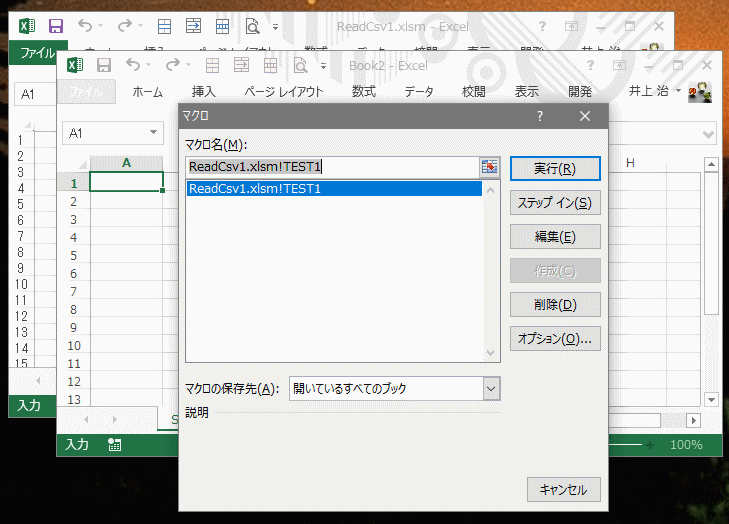Image resolution: width=729 pixels, height=524 pixels.
Task: Open 校閲 tab in Book2
Action: pos(474,92)
